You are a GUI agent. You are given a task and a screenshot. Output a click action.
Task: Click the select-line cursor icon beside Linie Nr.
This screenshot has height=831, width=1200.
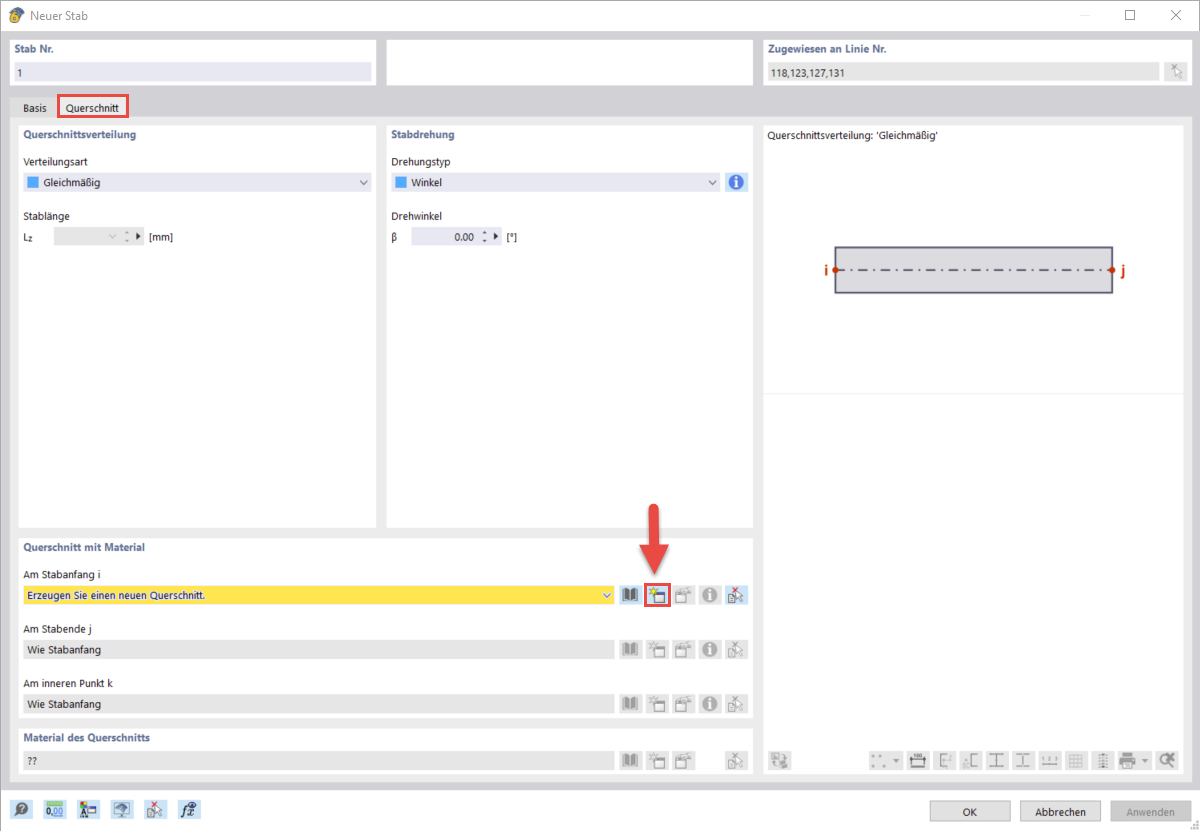(x=1176, y=72)
